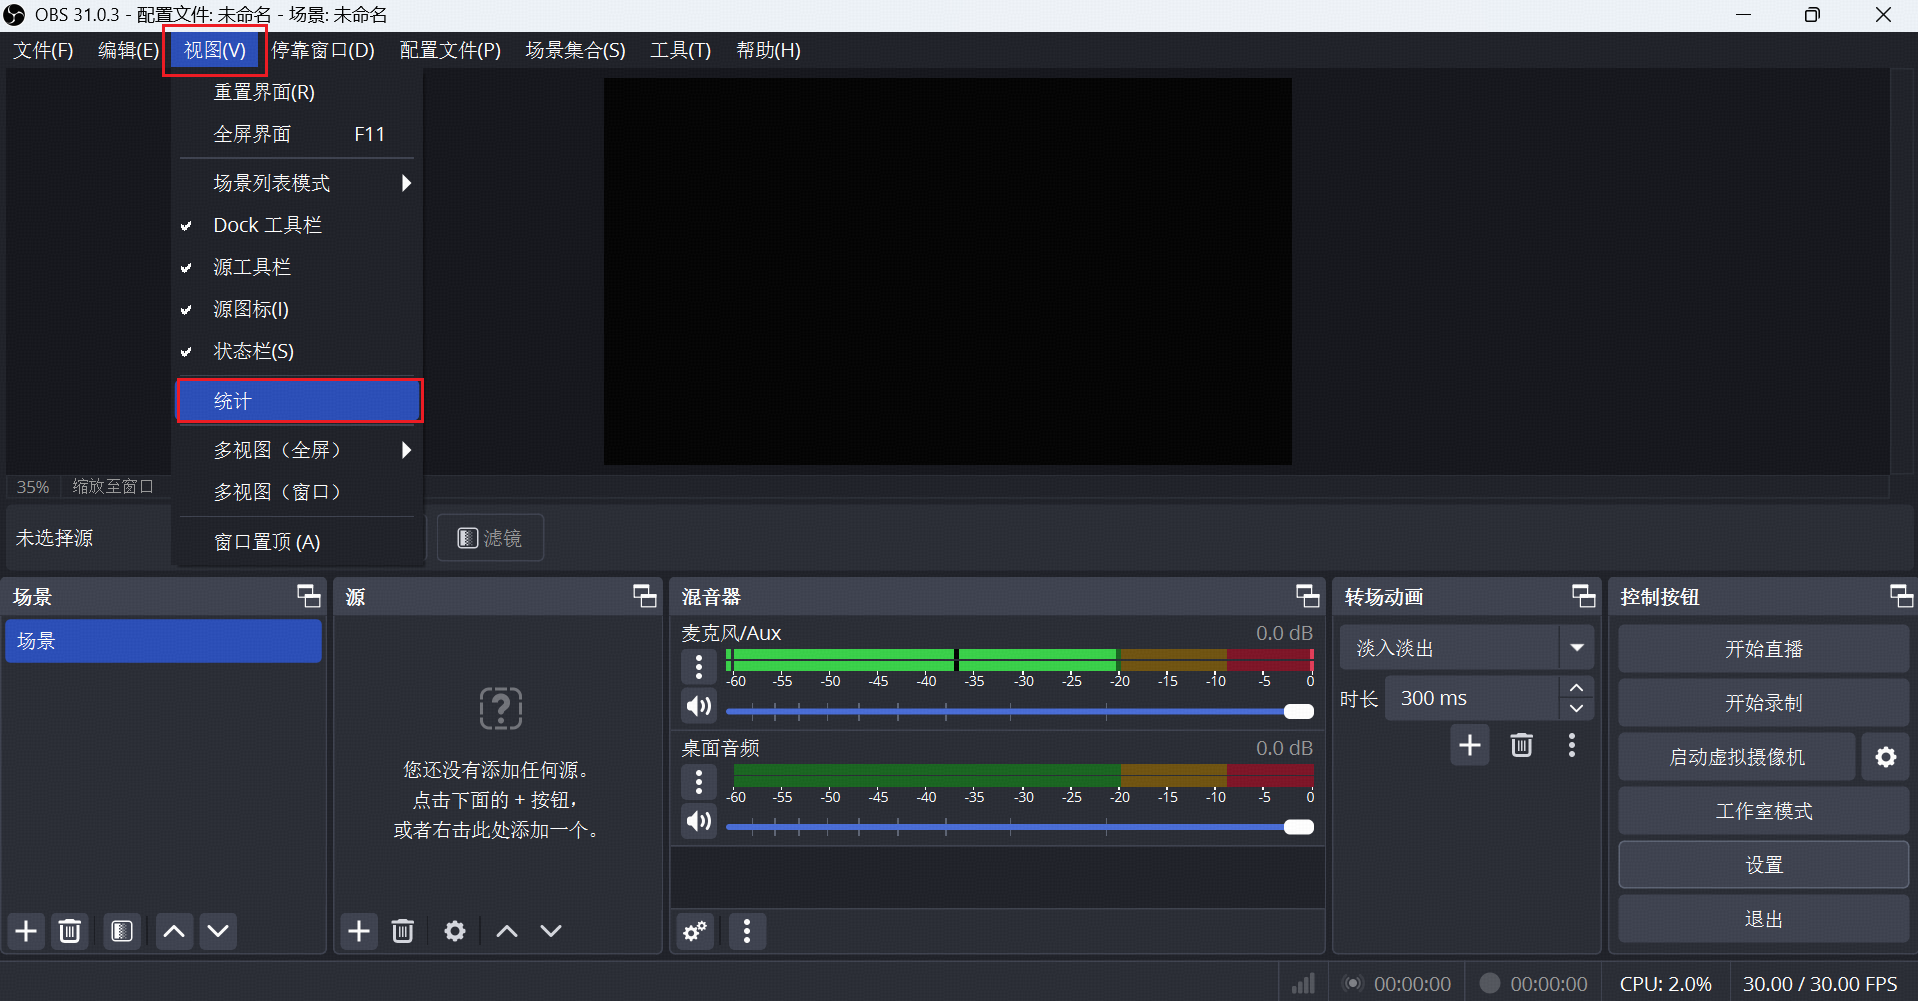Open scene filters icon in Scenes panel
Screen dimensions: 1918x1001
122,931
